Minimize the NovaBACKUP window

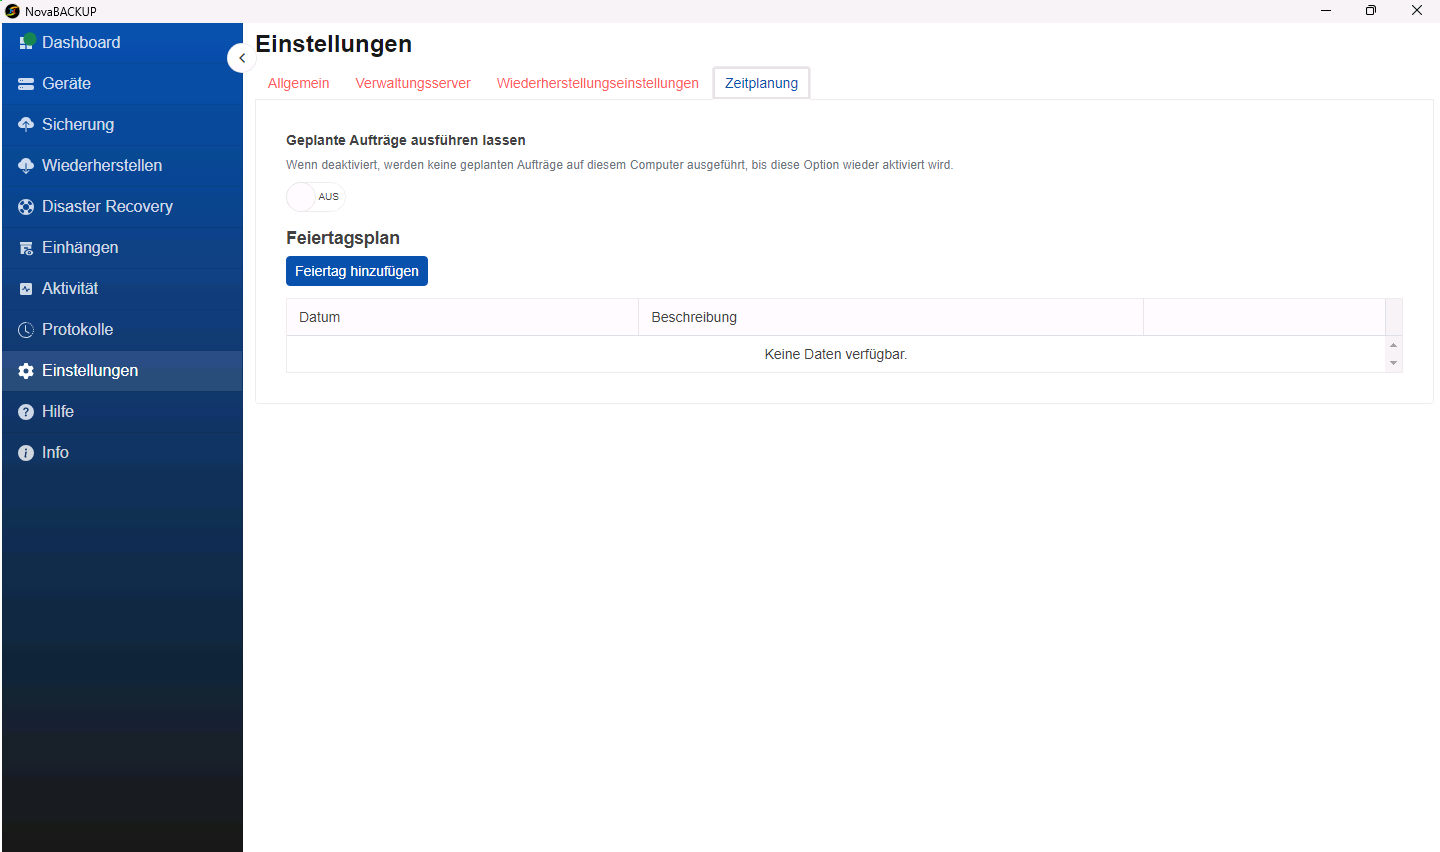tap(1326, 11)
